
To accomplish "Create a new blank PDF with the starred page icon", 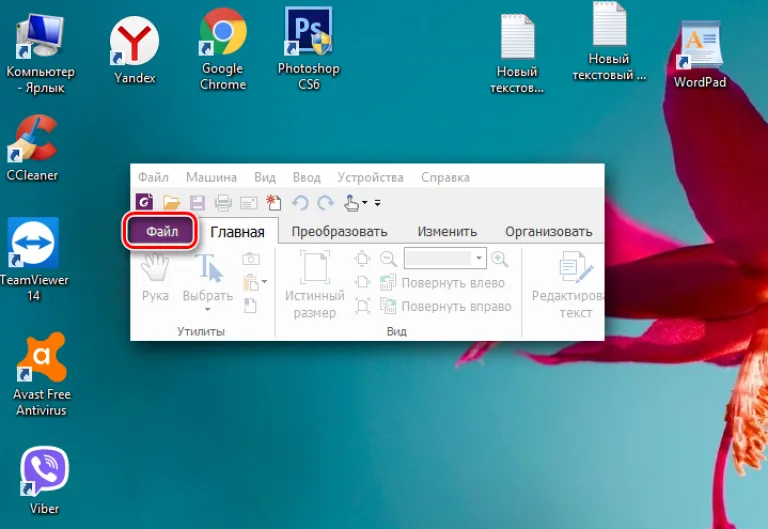I will [x=274, y=202].
